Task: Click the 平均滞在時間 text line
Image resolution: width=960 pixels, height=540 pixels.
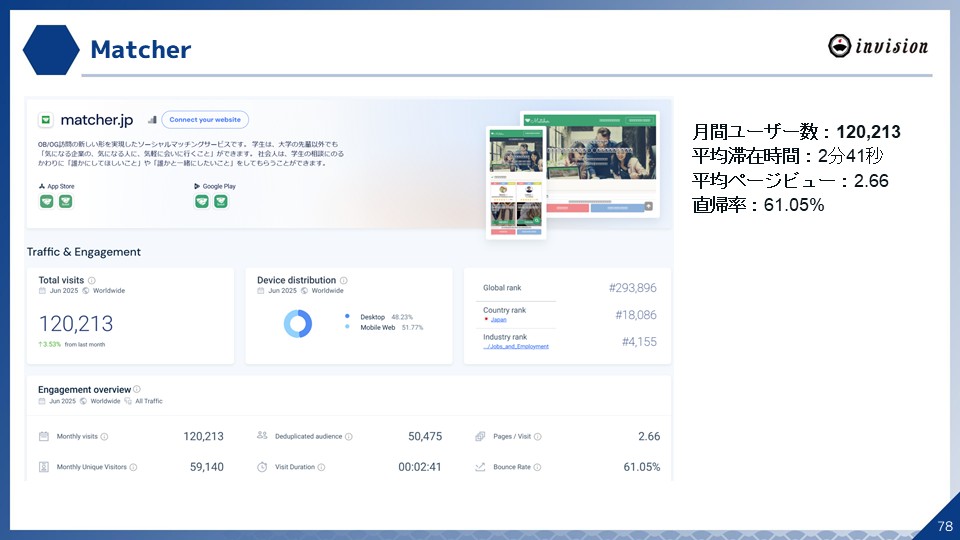Action: tap(787, 156)
